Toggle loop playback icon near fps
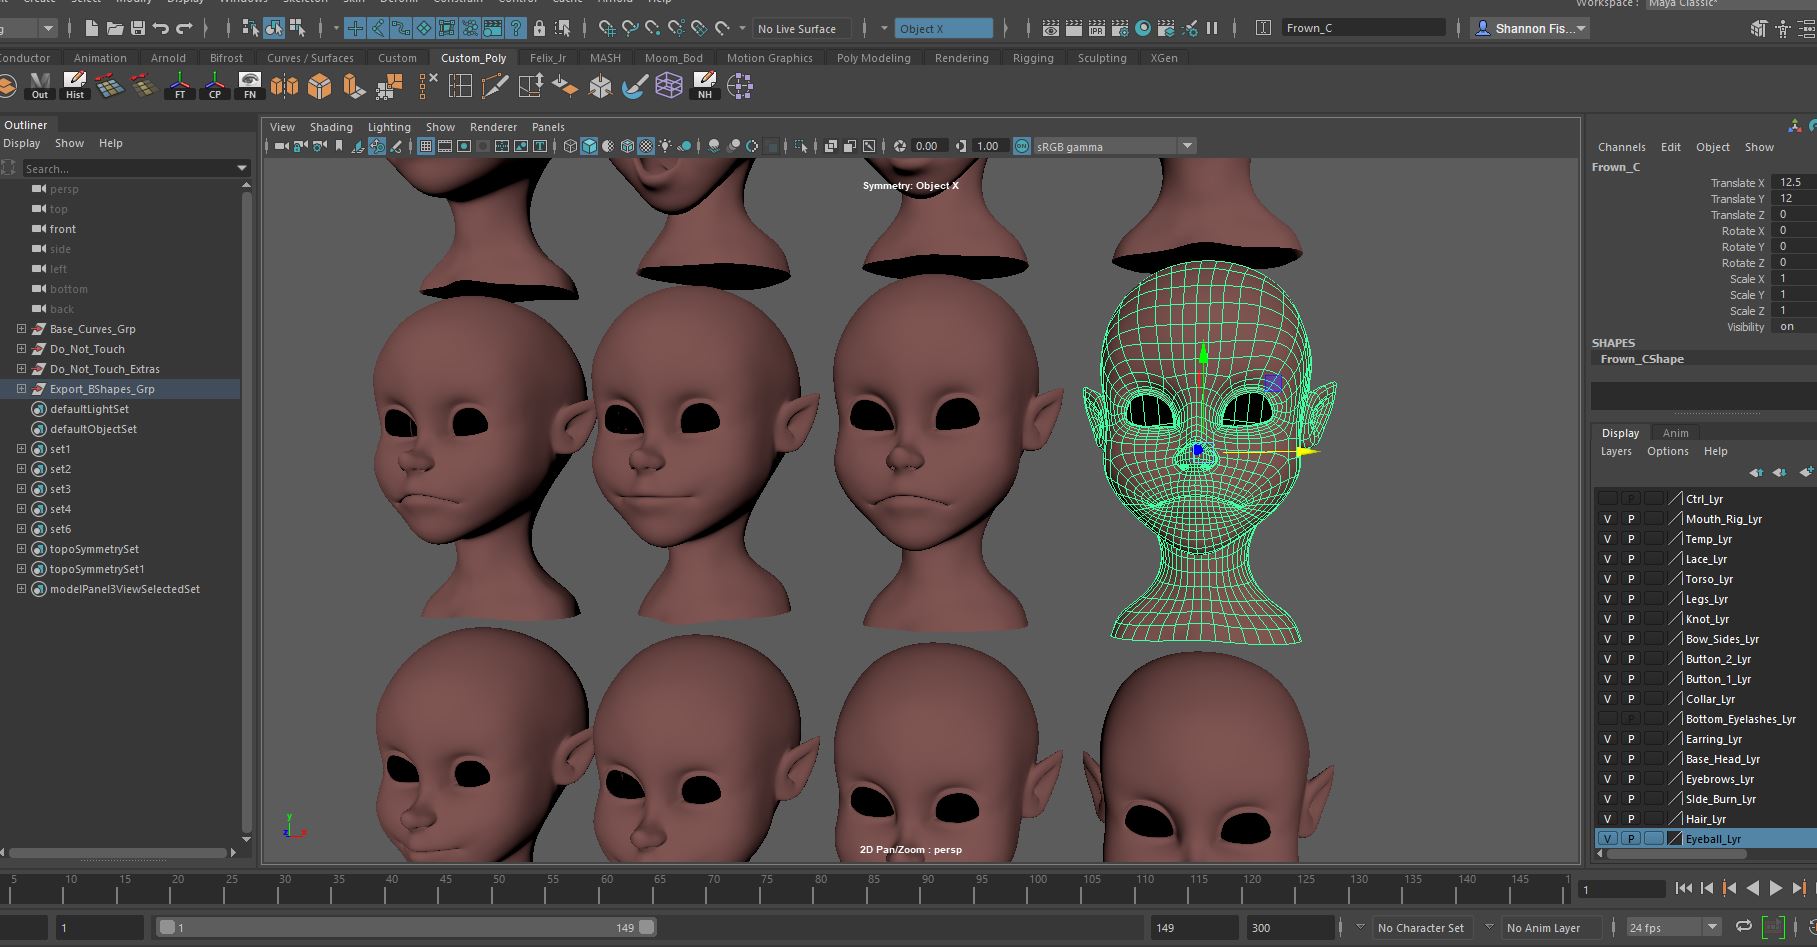The image size is (1817, 947). [x=1743, y=927]
